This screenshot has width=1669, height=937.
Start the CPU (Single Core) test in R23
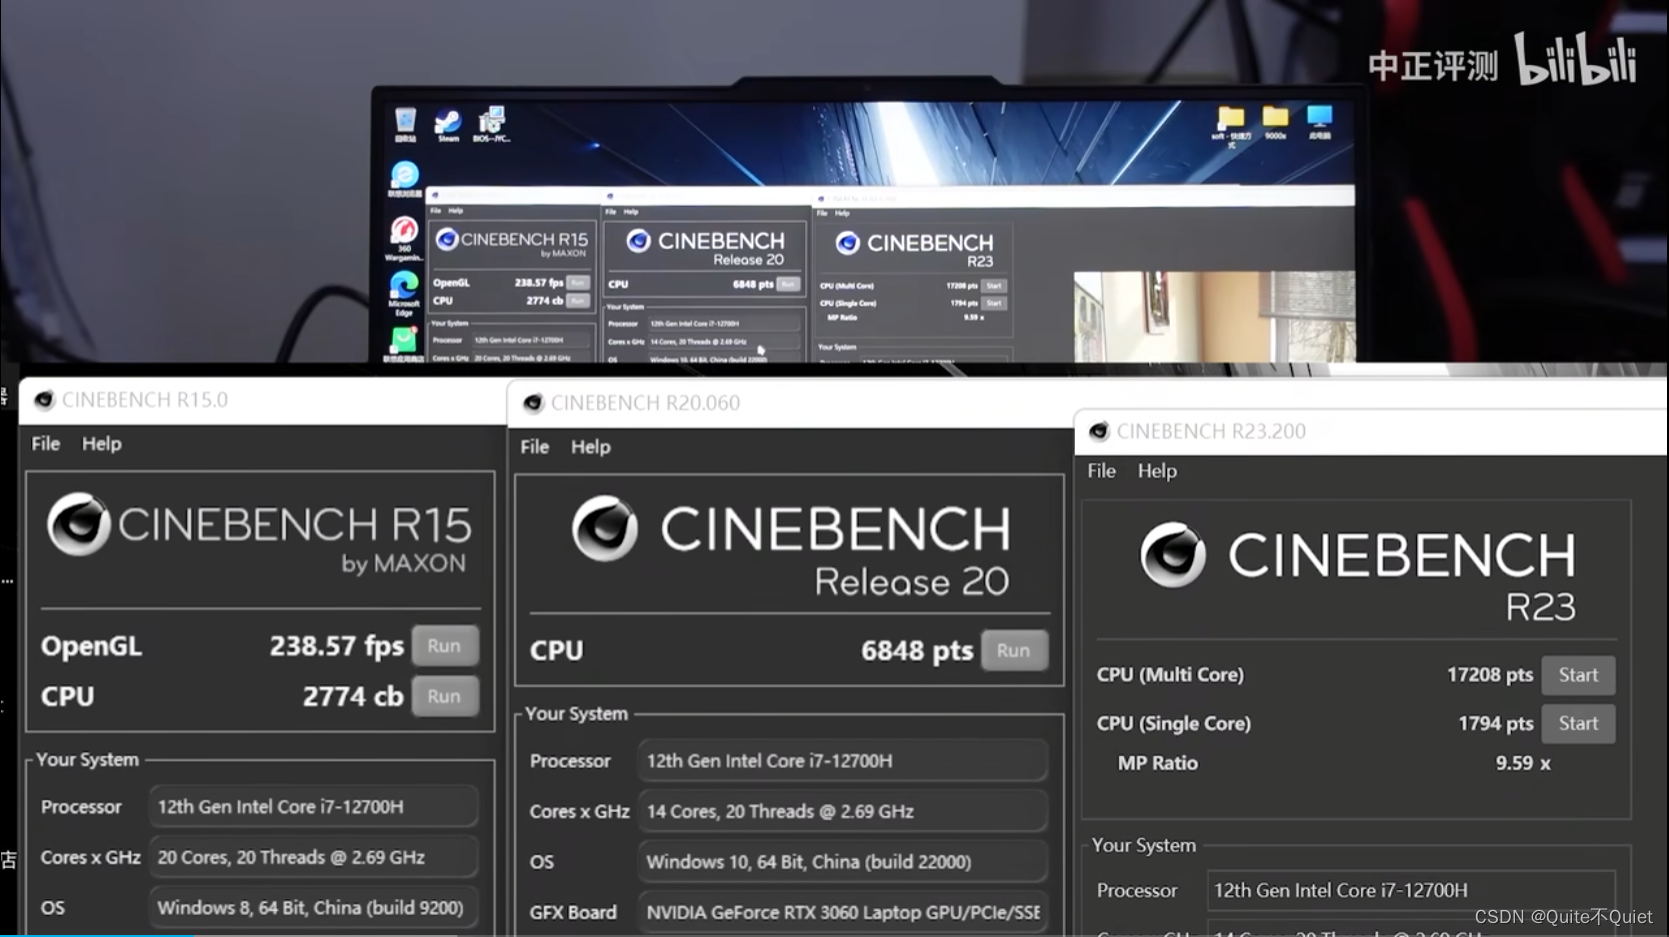[x=1578, y=723]
